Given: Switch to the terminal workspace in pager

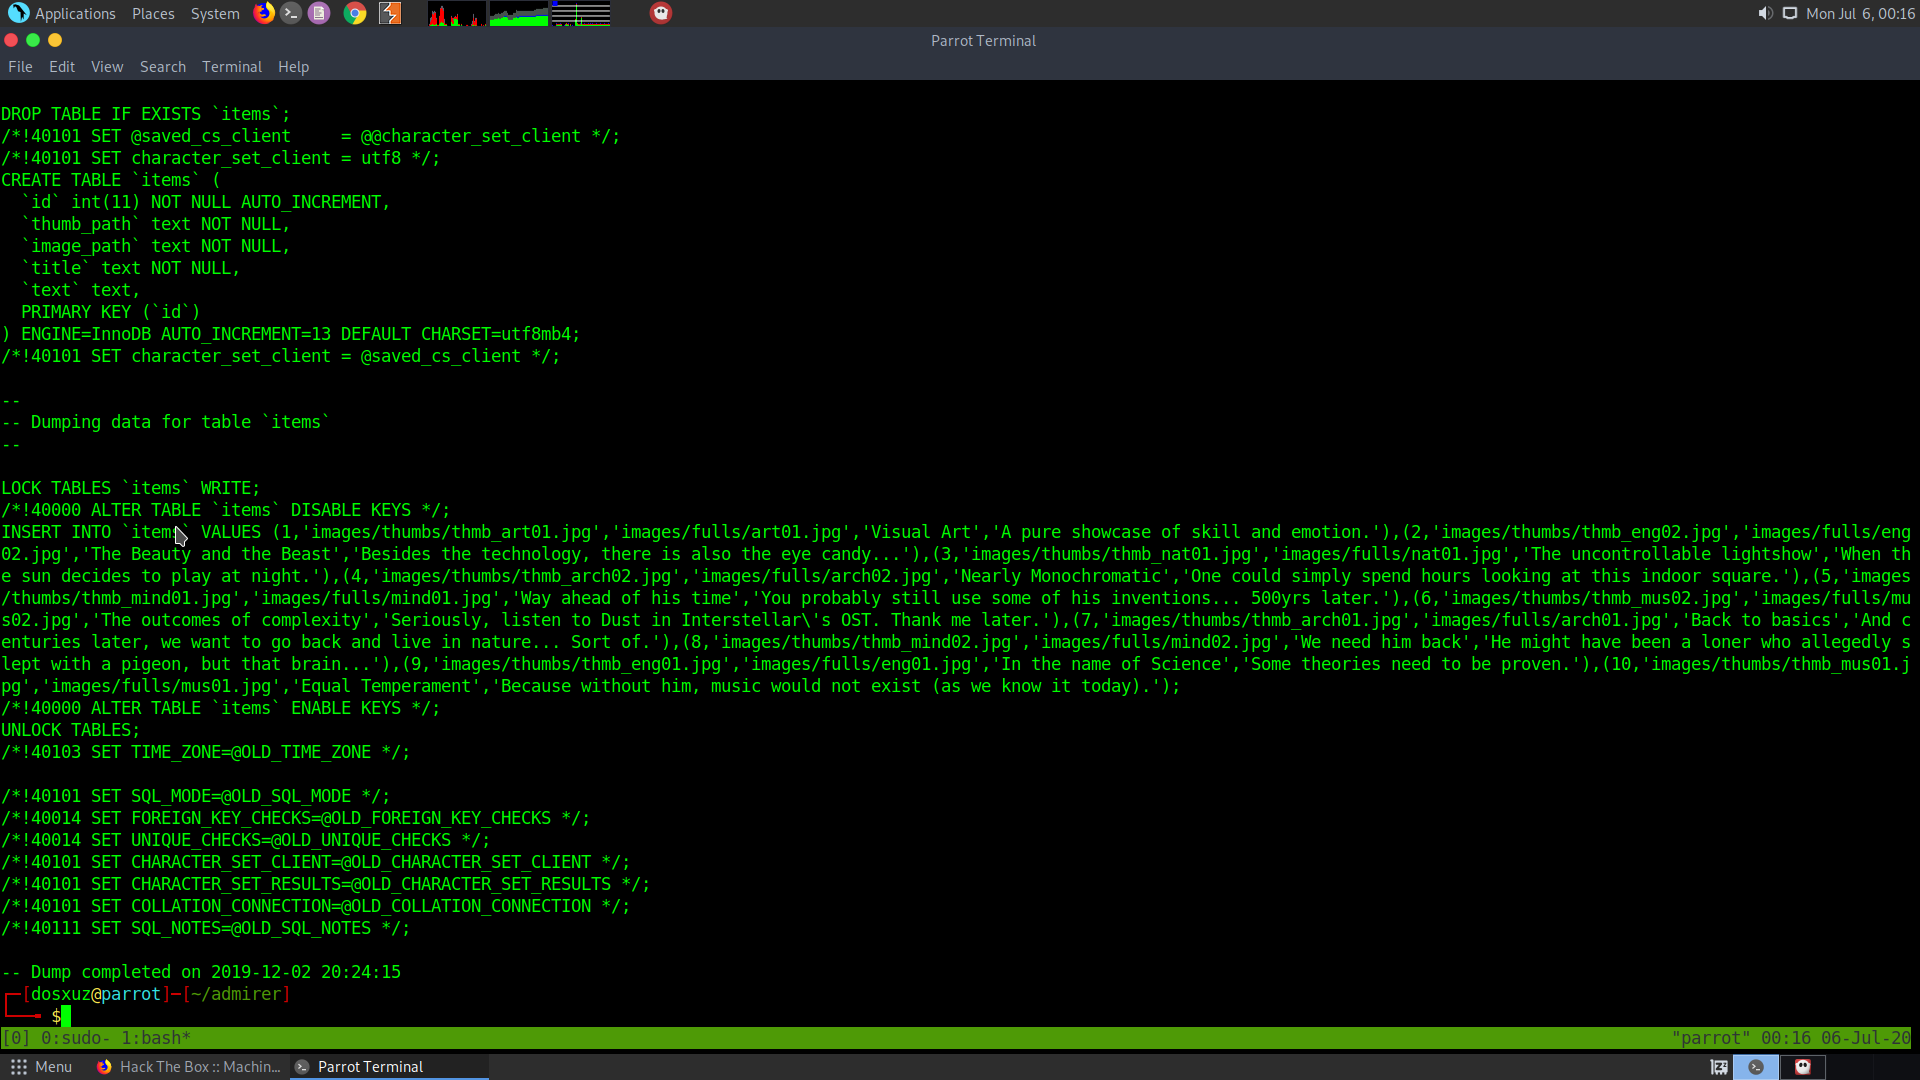Looking at the screenshot, I should [x=1756, y=1067].
